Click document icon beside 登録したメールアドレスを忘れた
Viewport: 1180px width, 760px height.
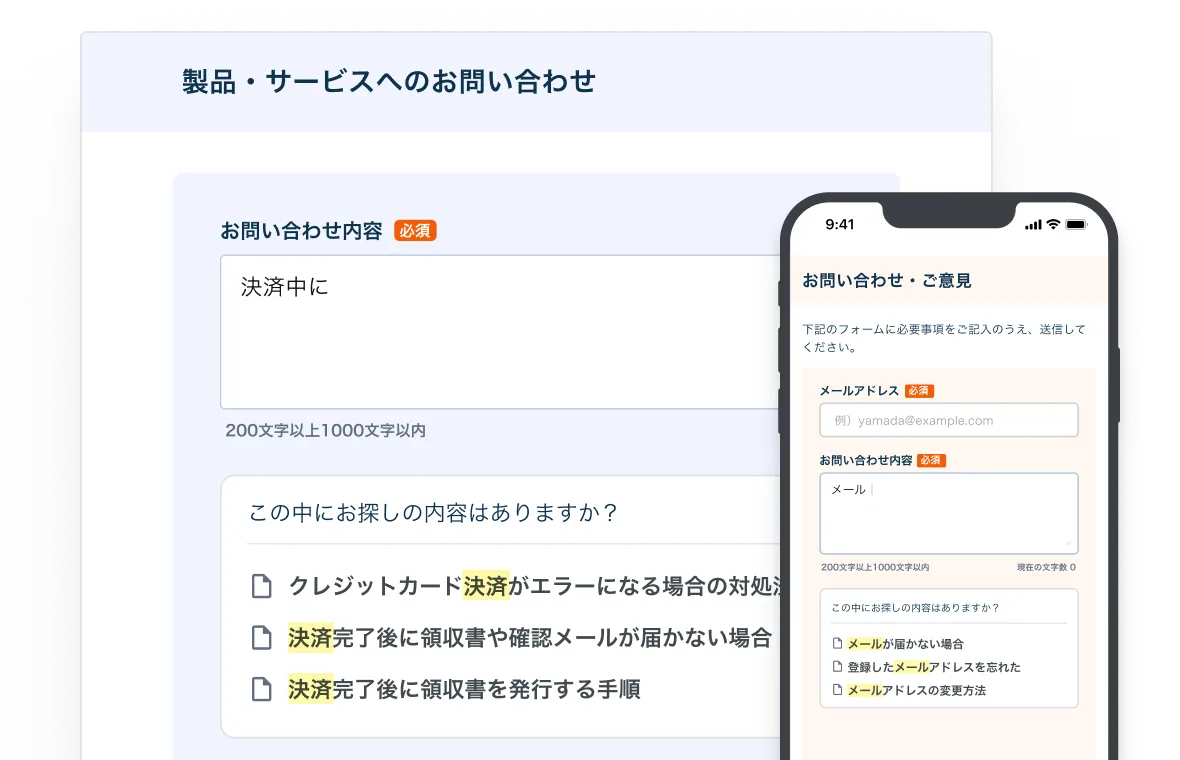click(837, 667)
